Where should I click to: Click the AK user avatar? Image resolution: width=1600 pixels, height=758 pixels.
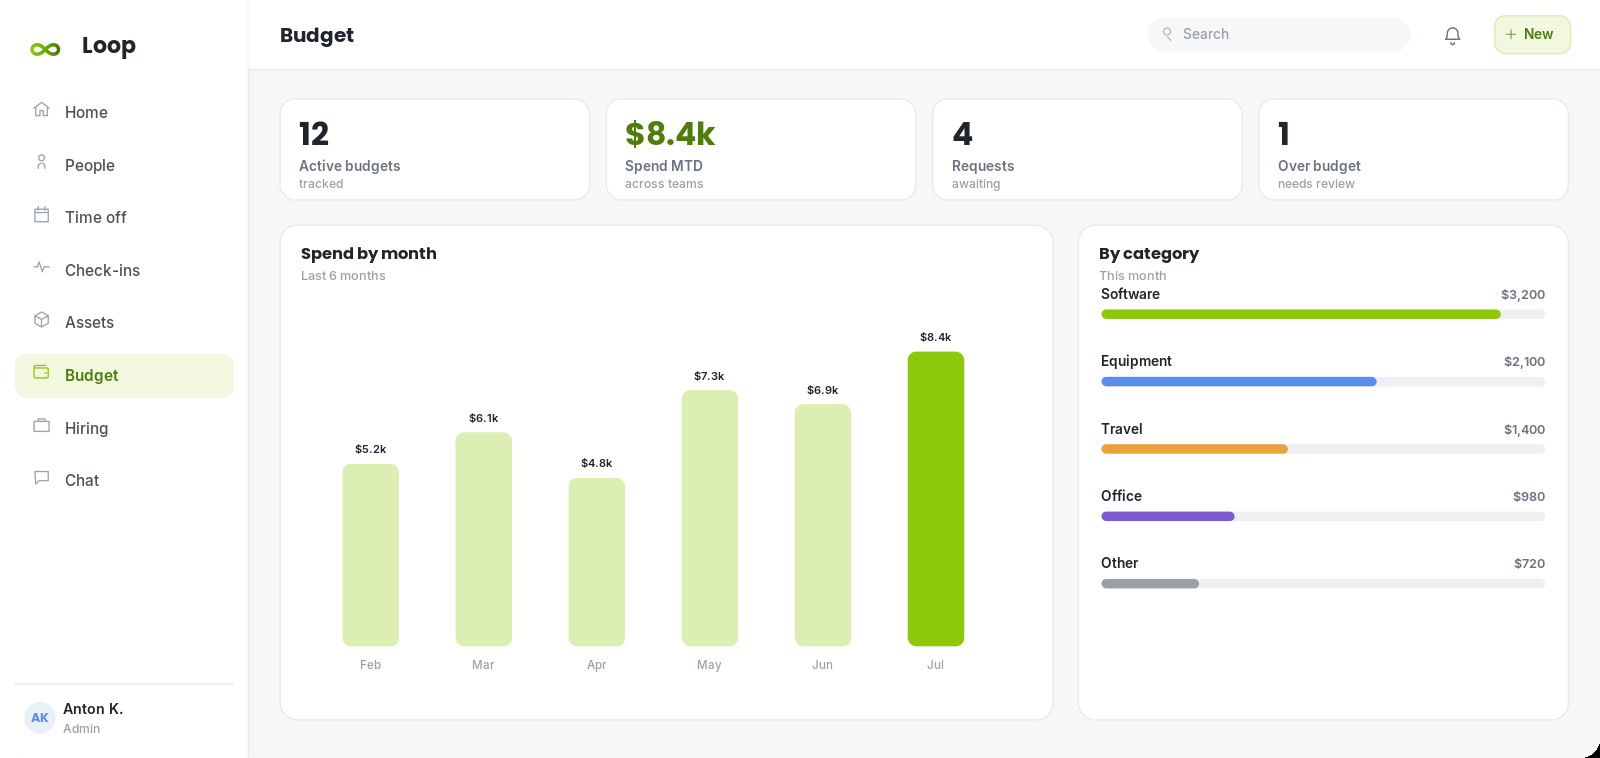tap(39, 717)
